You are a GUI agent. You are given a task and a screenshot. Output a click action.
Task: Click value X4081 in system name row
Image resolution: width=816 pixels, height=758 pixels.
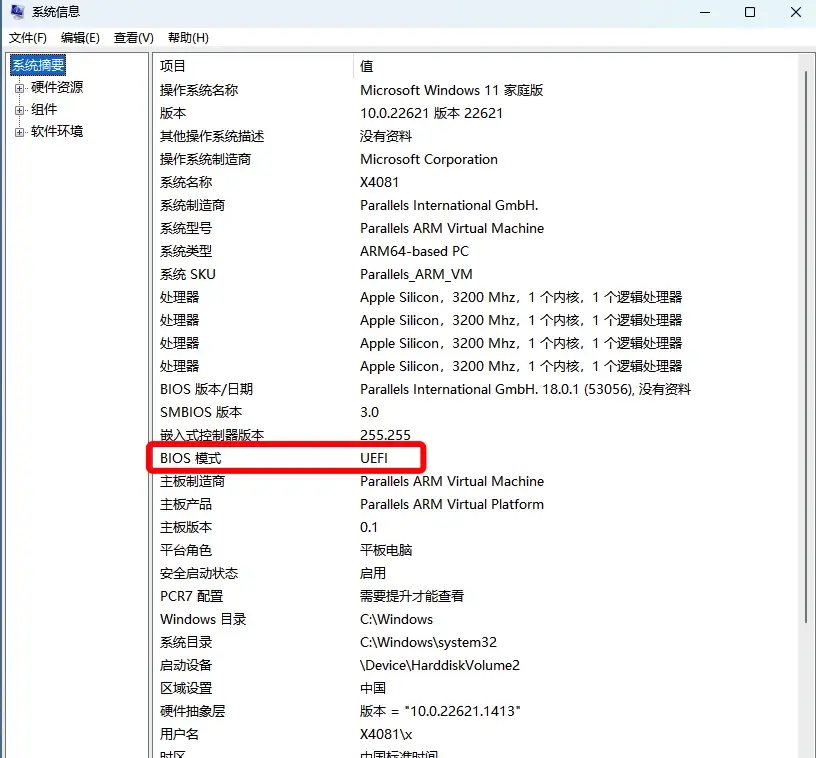pyautogui.click(x=379, y=182)
